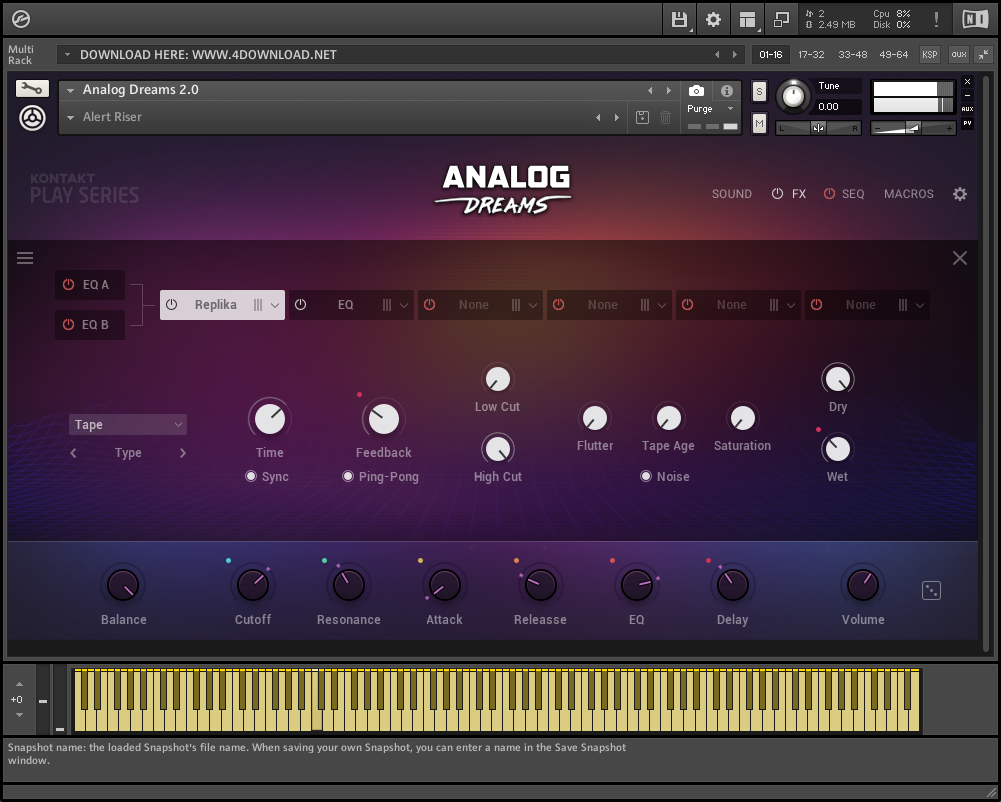Image resolution: width=1001 pixels, height=802 pixels.
Task: Select previous instrument for Analog Dreams 2.0
Action: [650, 91]
